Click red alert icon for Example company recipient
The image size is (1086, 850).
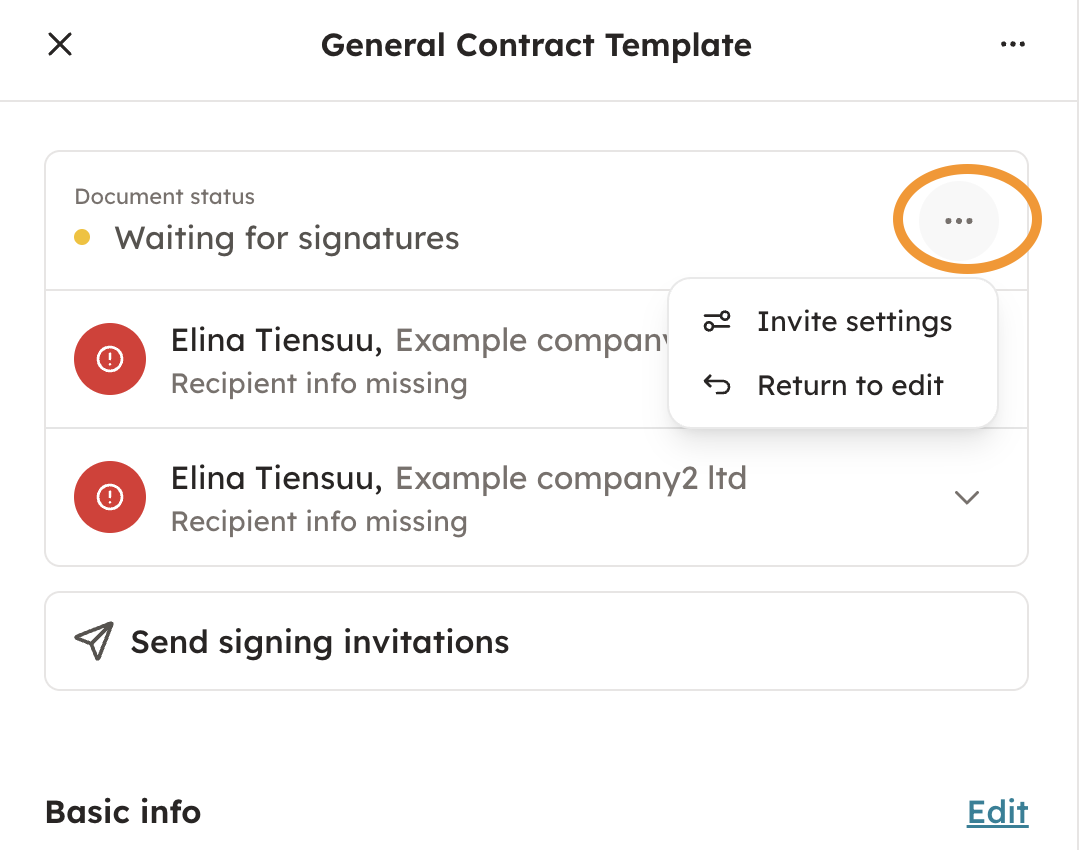pyautogui.click(x=110, y=360)
